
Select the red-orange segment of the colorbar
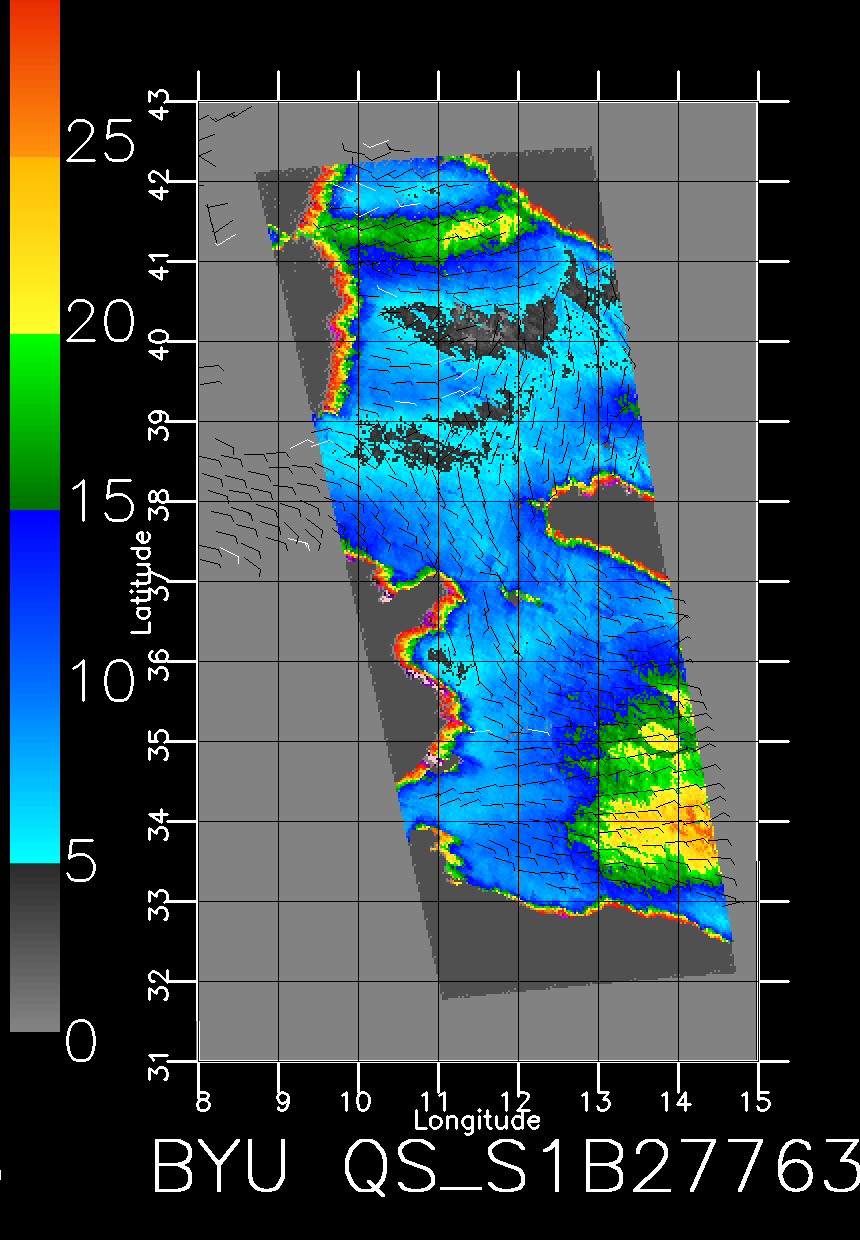pos(35,78)
